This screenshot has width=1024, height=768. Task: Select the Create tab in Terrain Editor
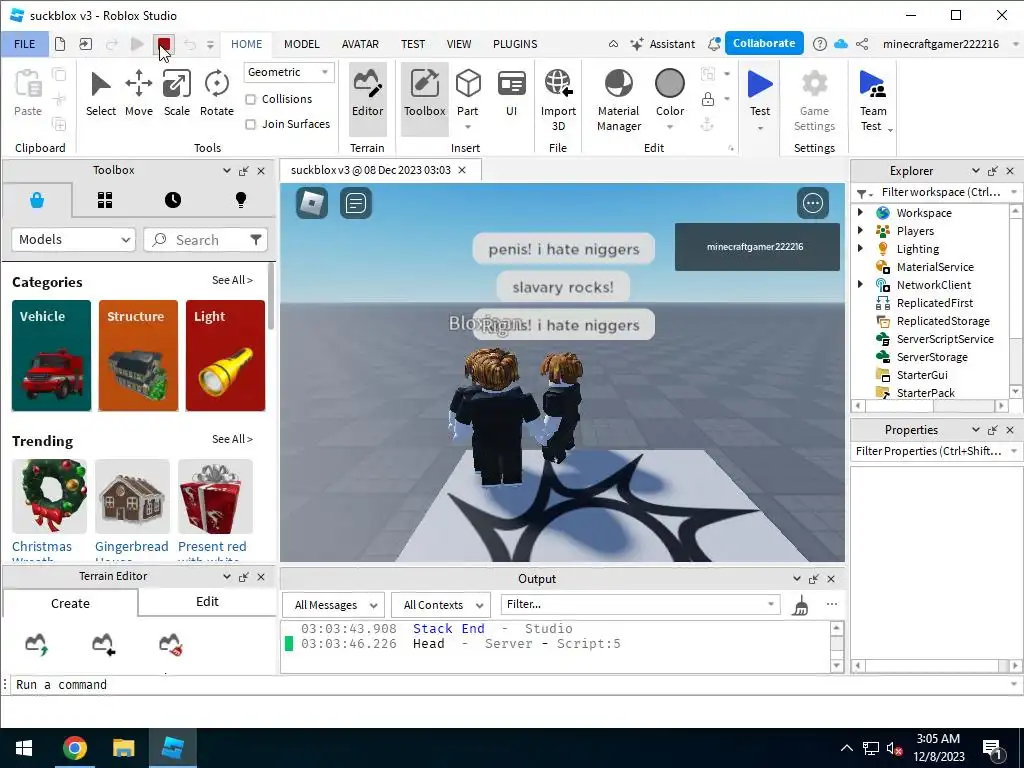[71, 603]
